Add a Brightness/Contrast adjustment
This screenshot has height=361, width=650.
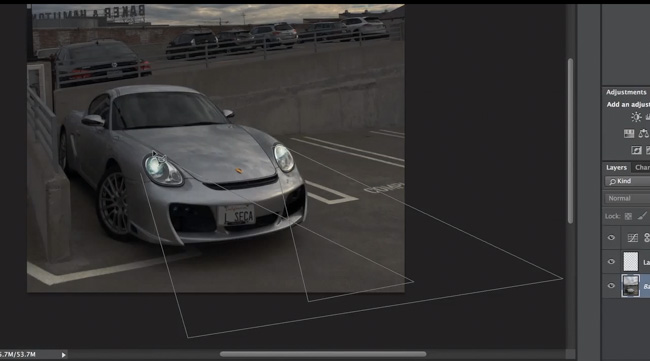pos(636,117)
